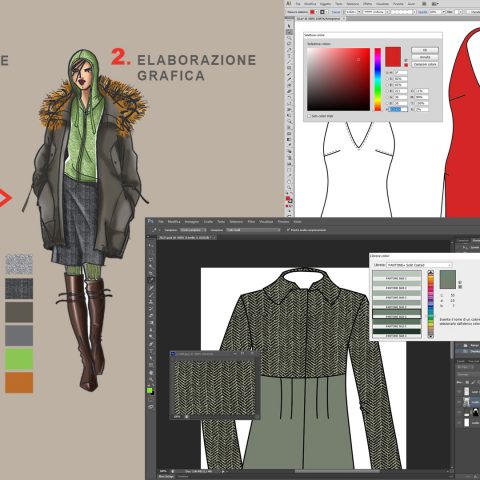Select the Photoshop document tab
Viewport: 480px width, 480px height.
[188, 238]
